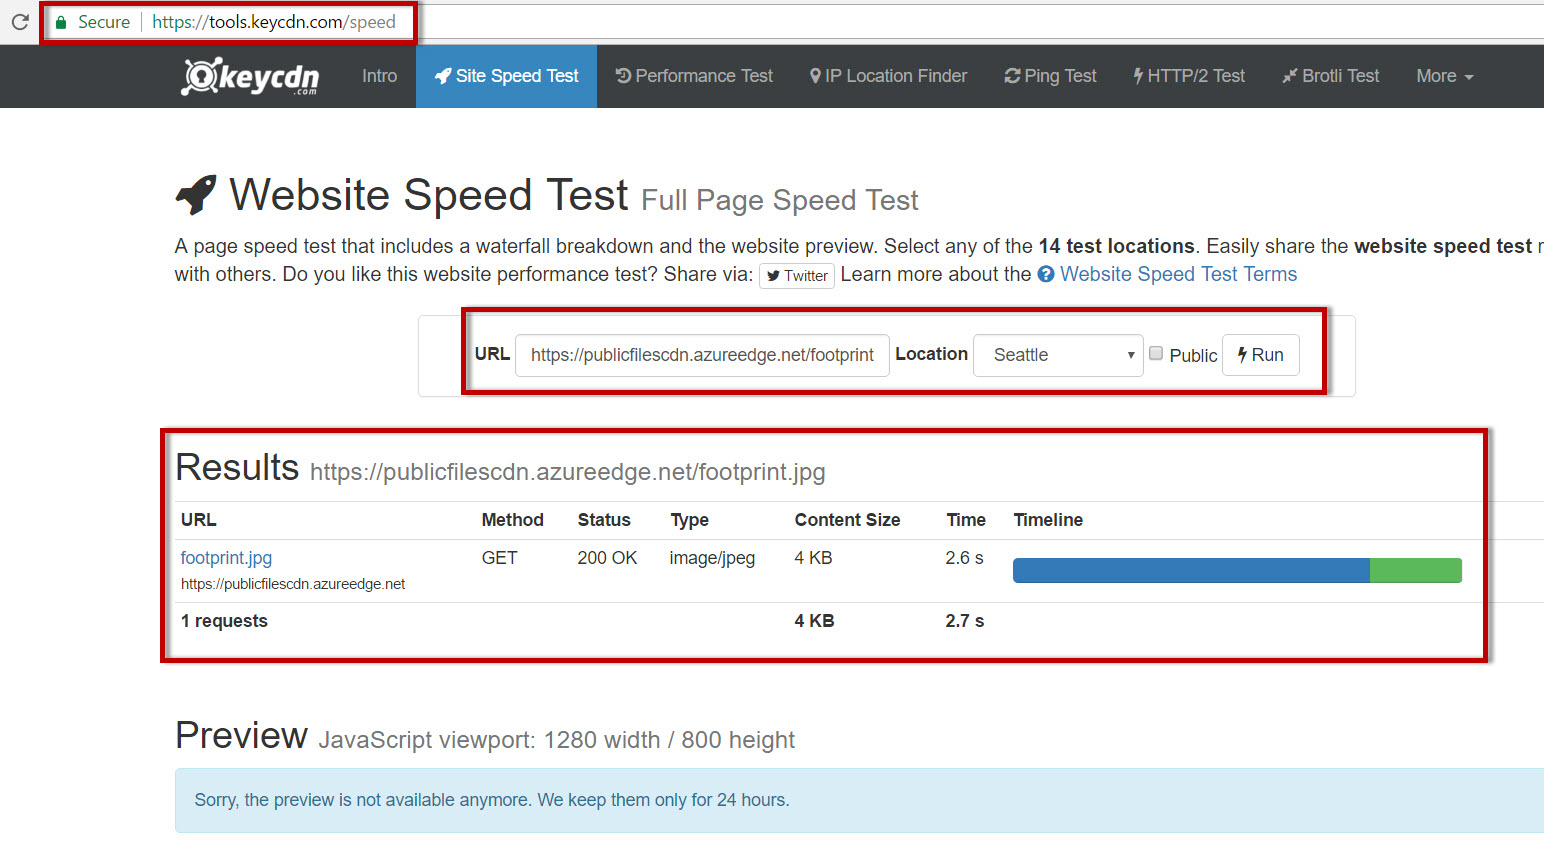
Task: Click the results URL heading text
Action: [x=567, y=472]
